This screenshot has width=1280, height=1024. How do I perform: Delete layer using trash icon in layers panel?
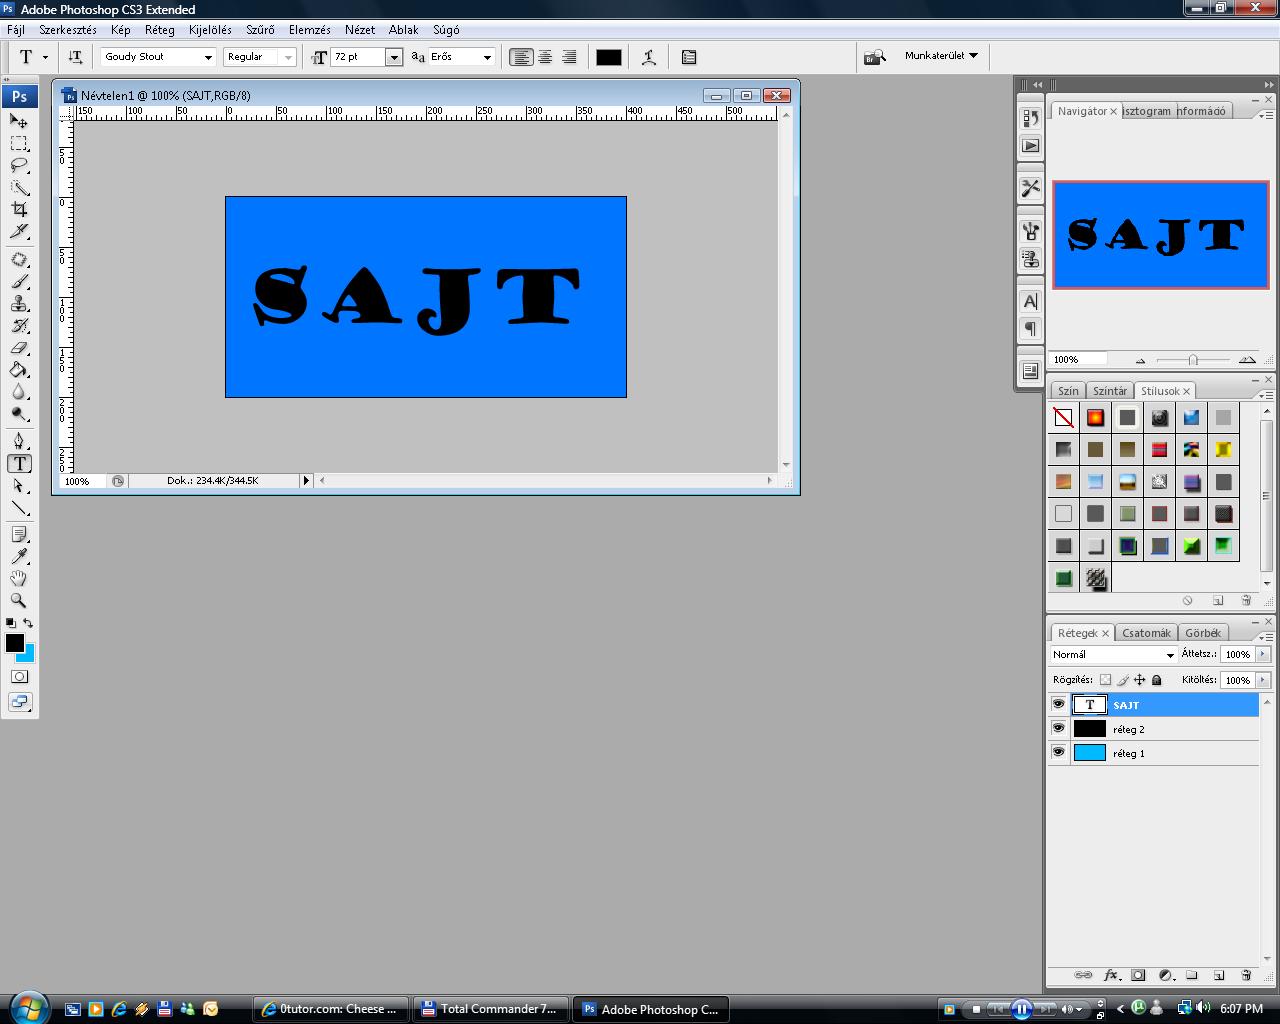point(1246,975)
